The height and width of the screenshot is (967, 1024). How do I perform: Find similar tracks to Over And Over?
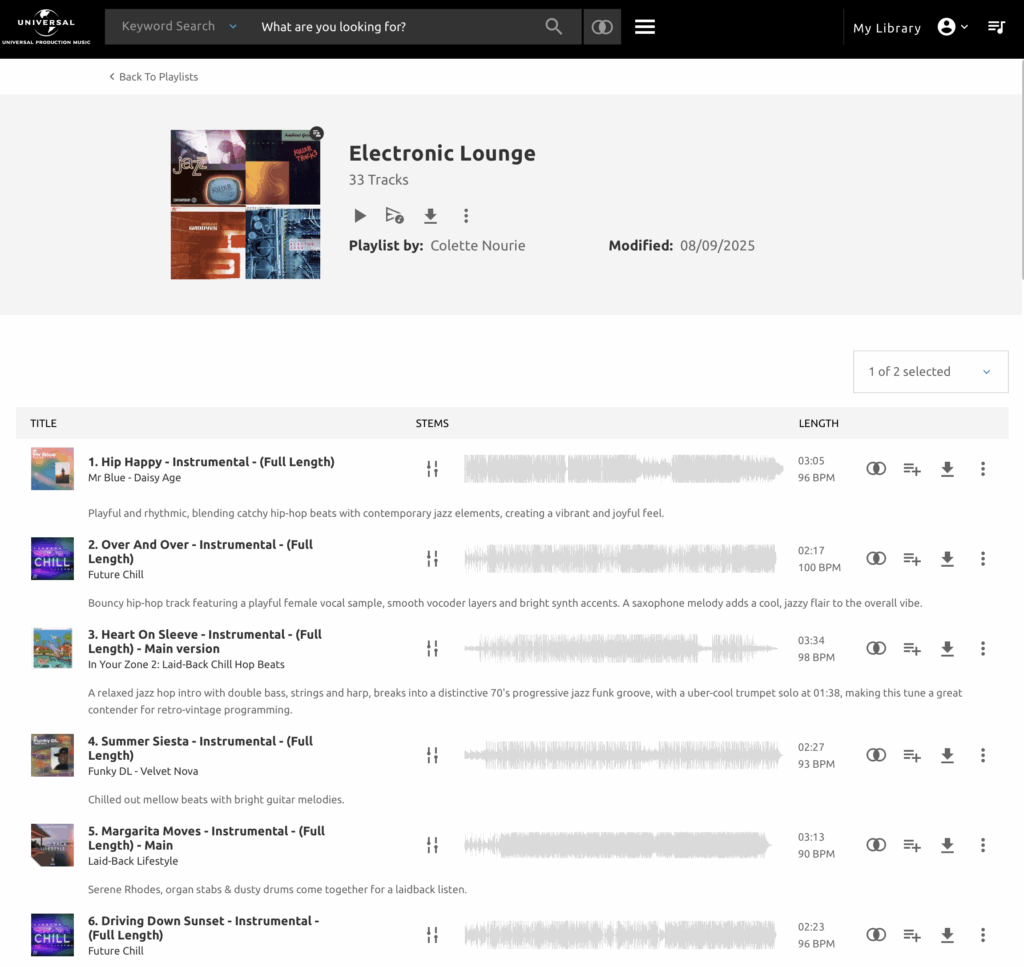point(876,559)
